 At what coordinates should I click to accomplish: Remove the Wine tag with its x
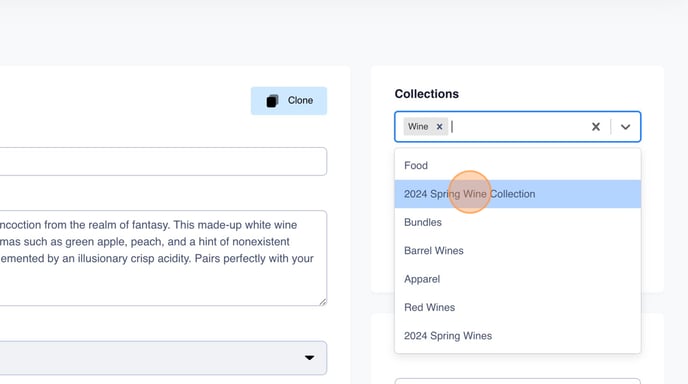click(439, 126)
